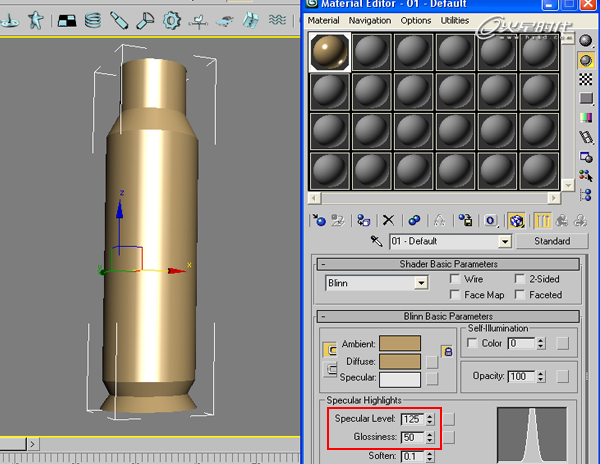Open the 01 - Default material name dropdown
The width and height of the screenshot is (600, 464).
click(505, 242)
